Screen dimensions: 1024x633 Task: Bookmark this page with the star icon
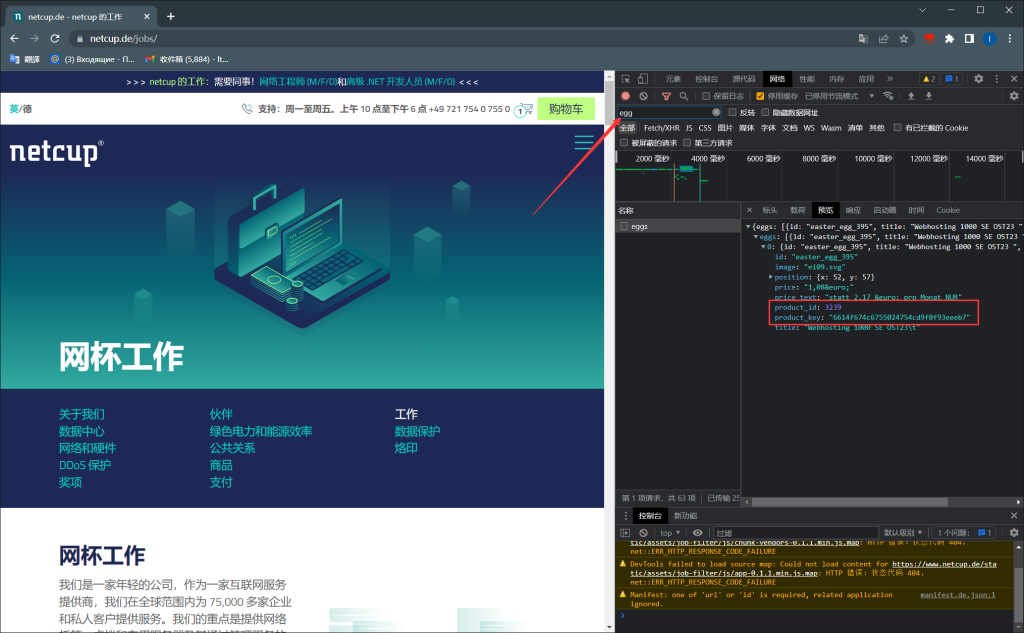(904, 39)
